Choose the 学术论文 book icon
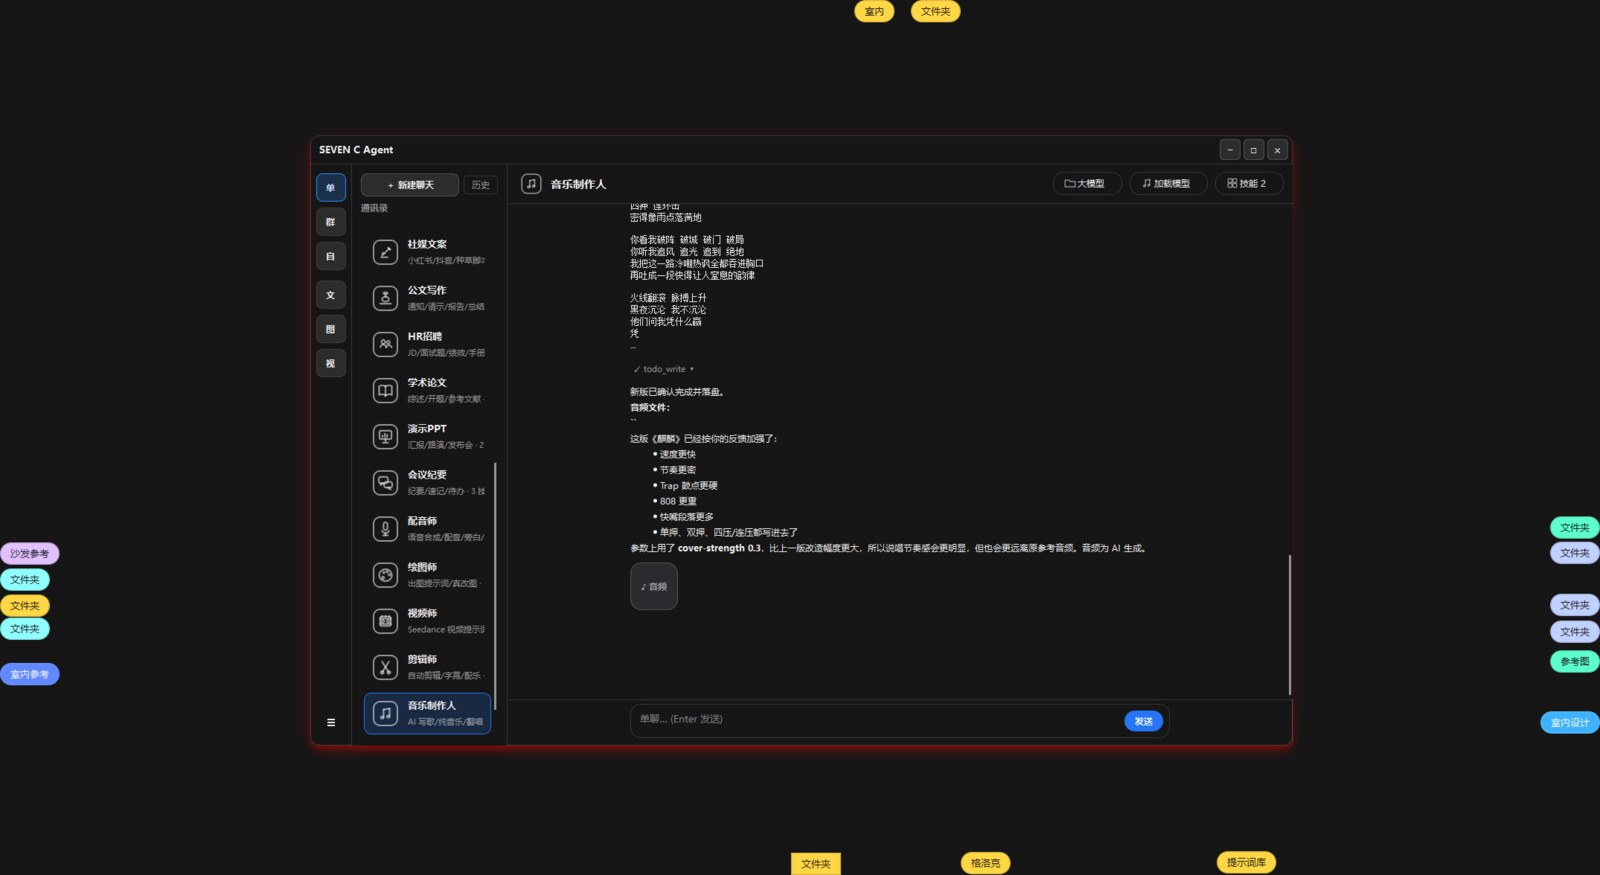 point(385,390)
